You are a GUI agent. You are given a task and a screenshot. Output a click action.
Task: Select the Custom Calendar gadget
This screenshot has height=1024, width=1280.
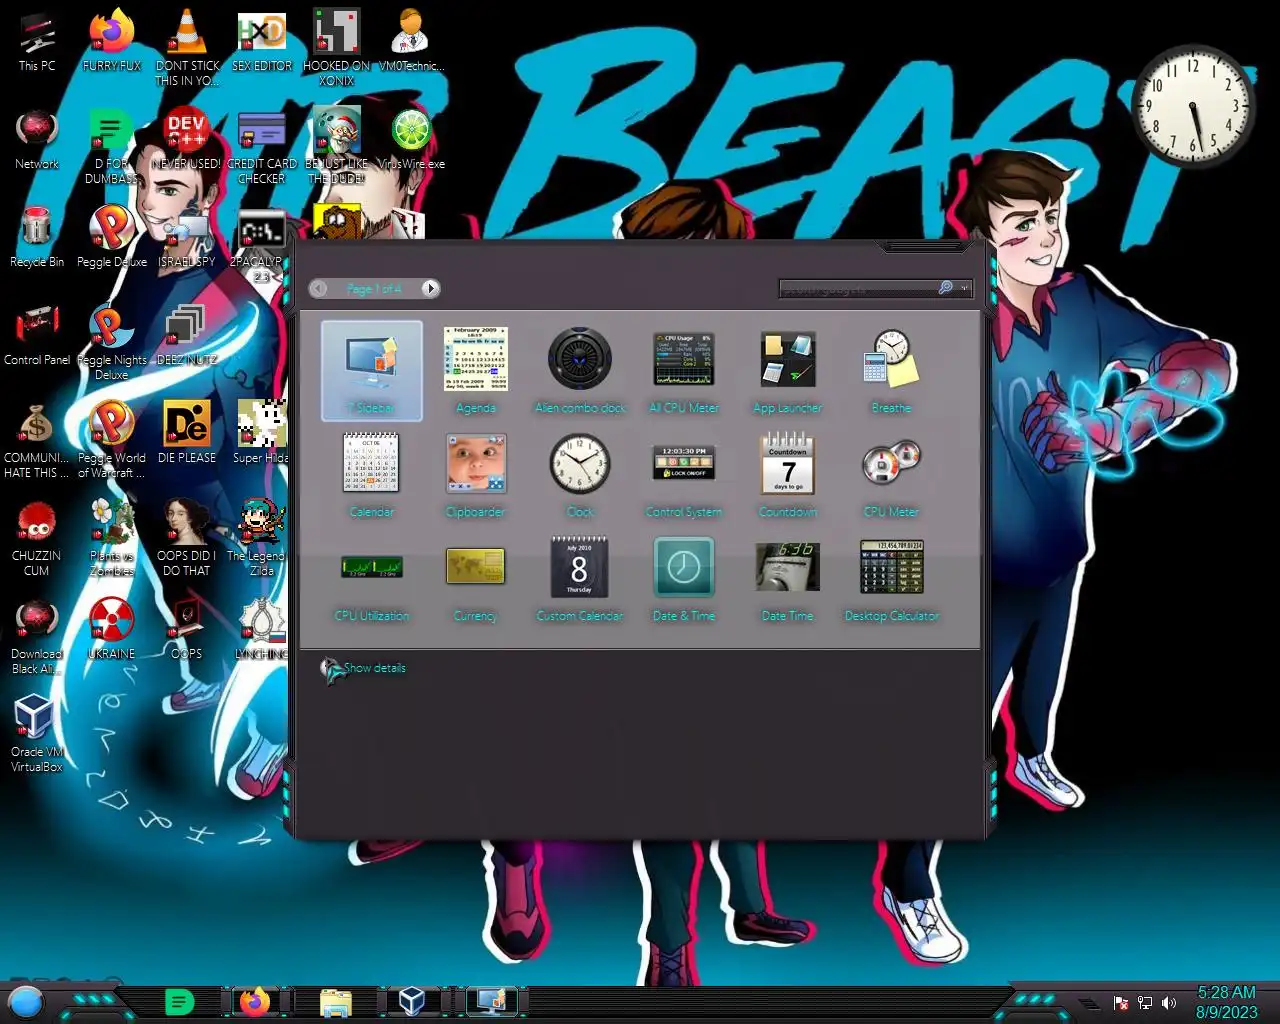(x=580, y=579)
